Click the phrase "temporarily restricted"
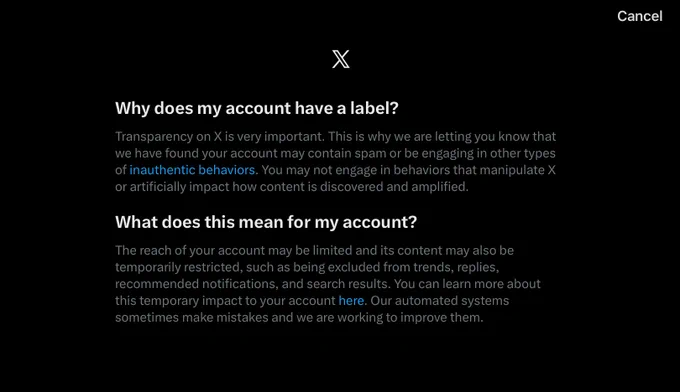The width and height of the screenshot is (680, 392). coord(177,267)
